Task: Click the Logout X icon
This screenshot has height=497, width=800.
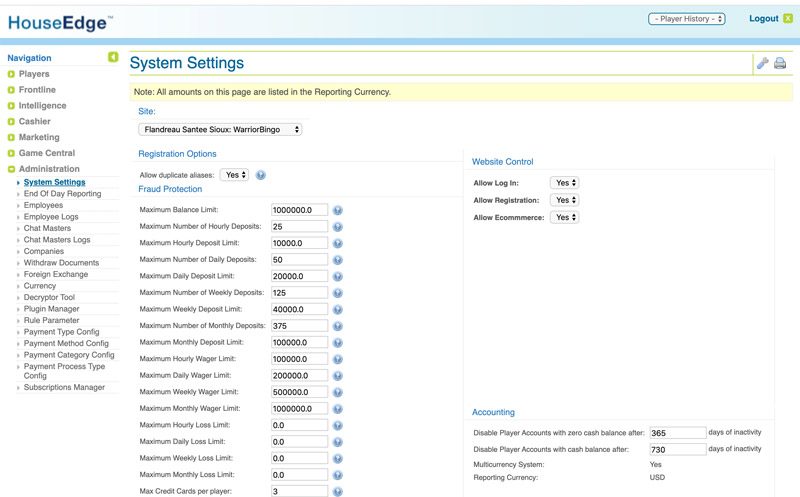Action: pos(788,18)
